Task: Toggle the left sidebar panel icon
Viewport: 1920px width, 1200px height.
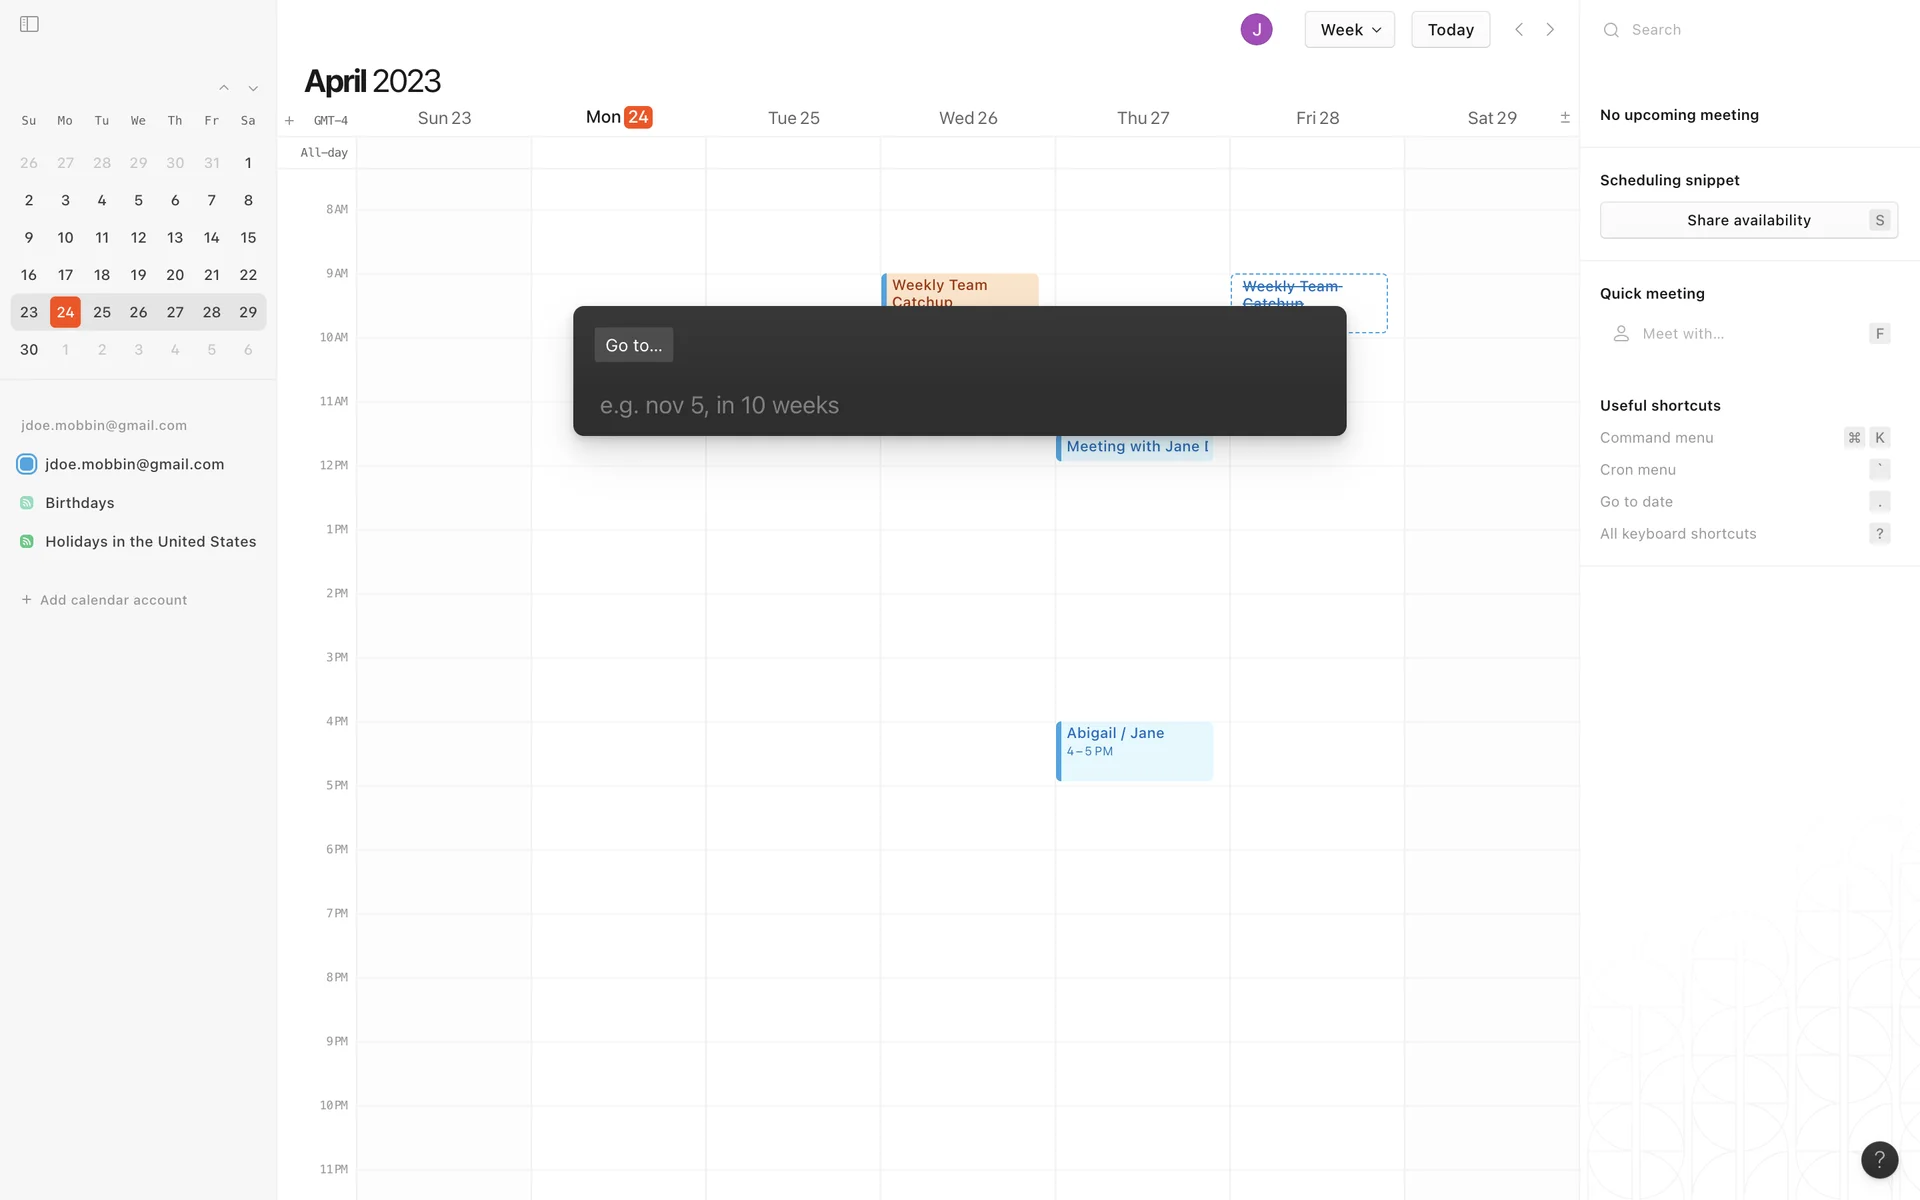Action: (x=29, y=24)
